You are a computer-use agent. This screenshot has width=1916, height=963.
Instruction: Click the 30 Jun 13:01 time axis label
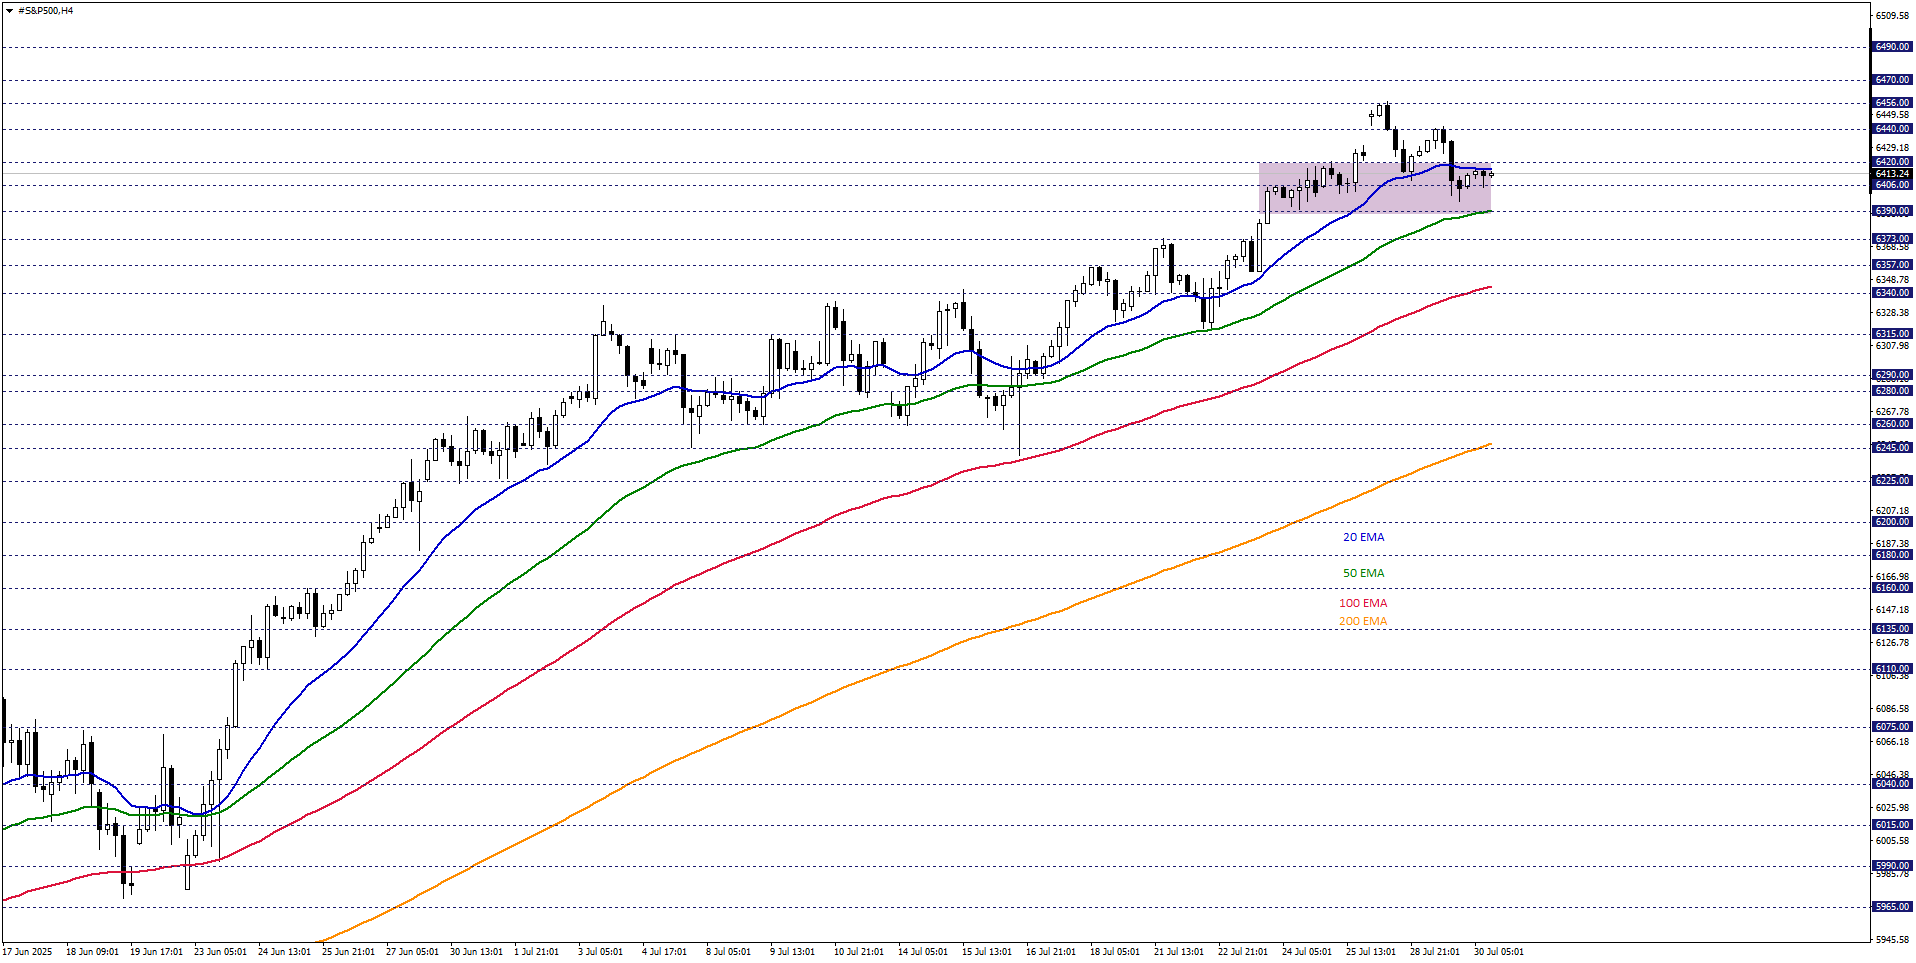point(476,952)
